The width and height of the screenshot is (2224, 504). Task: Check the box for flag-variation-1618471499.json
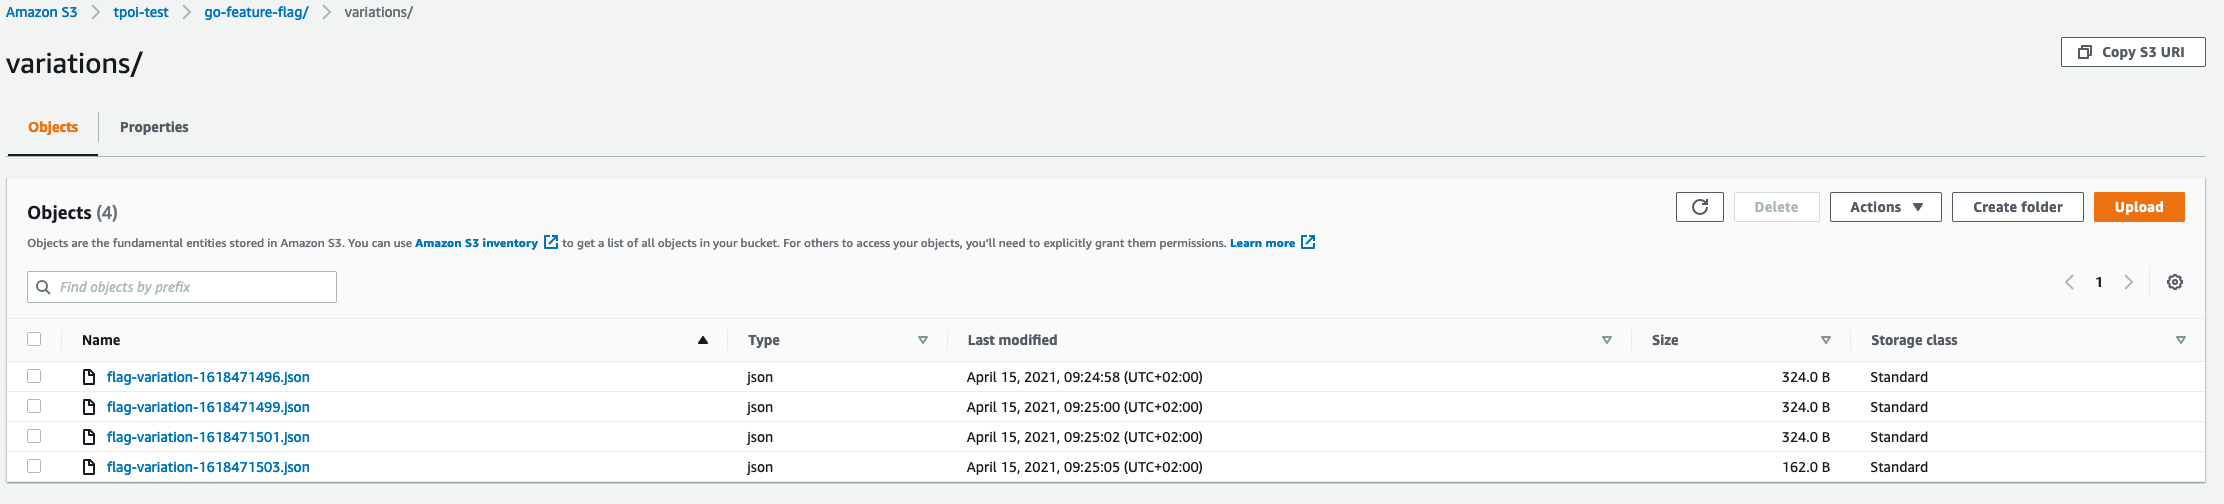34,406
